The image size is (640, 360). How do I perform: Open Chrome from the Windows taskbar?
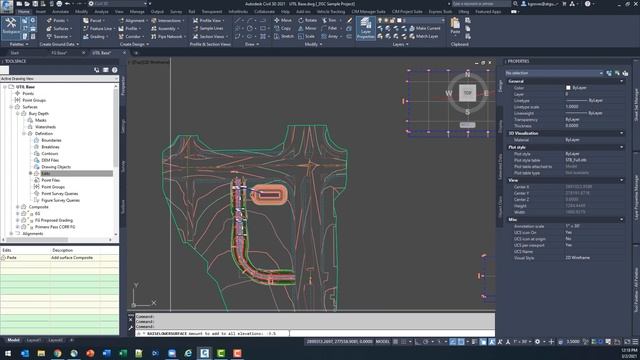[x=58, y=353]
